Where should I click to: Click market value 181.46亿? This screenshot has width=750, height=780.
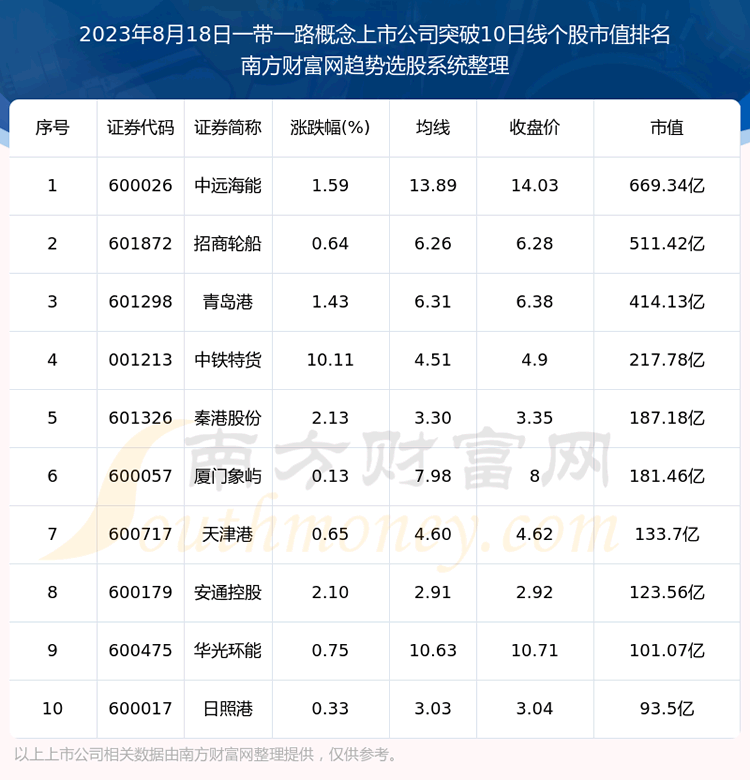point(667,477)
